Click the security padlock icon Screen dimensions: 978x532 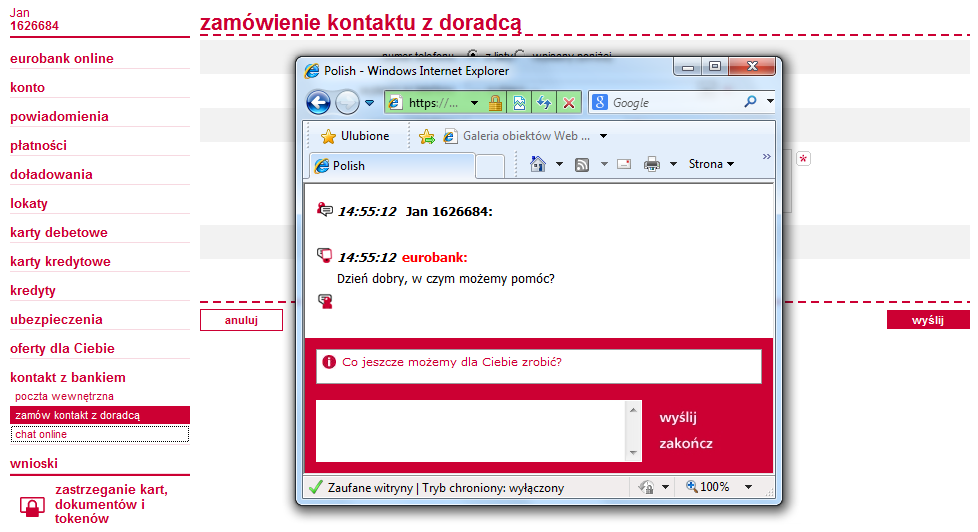[495, 103]
